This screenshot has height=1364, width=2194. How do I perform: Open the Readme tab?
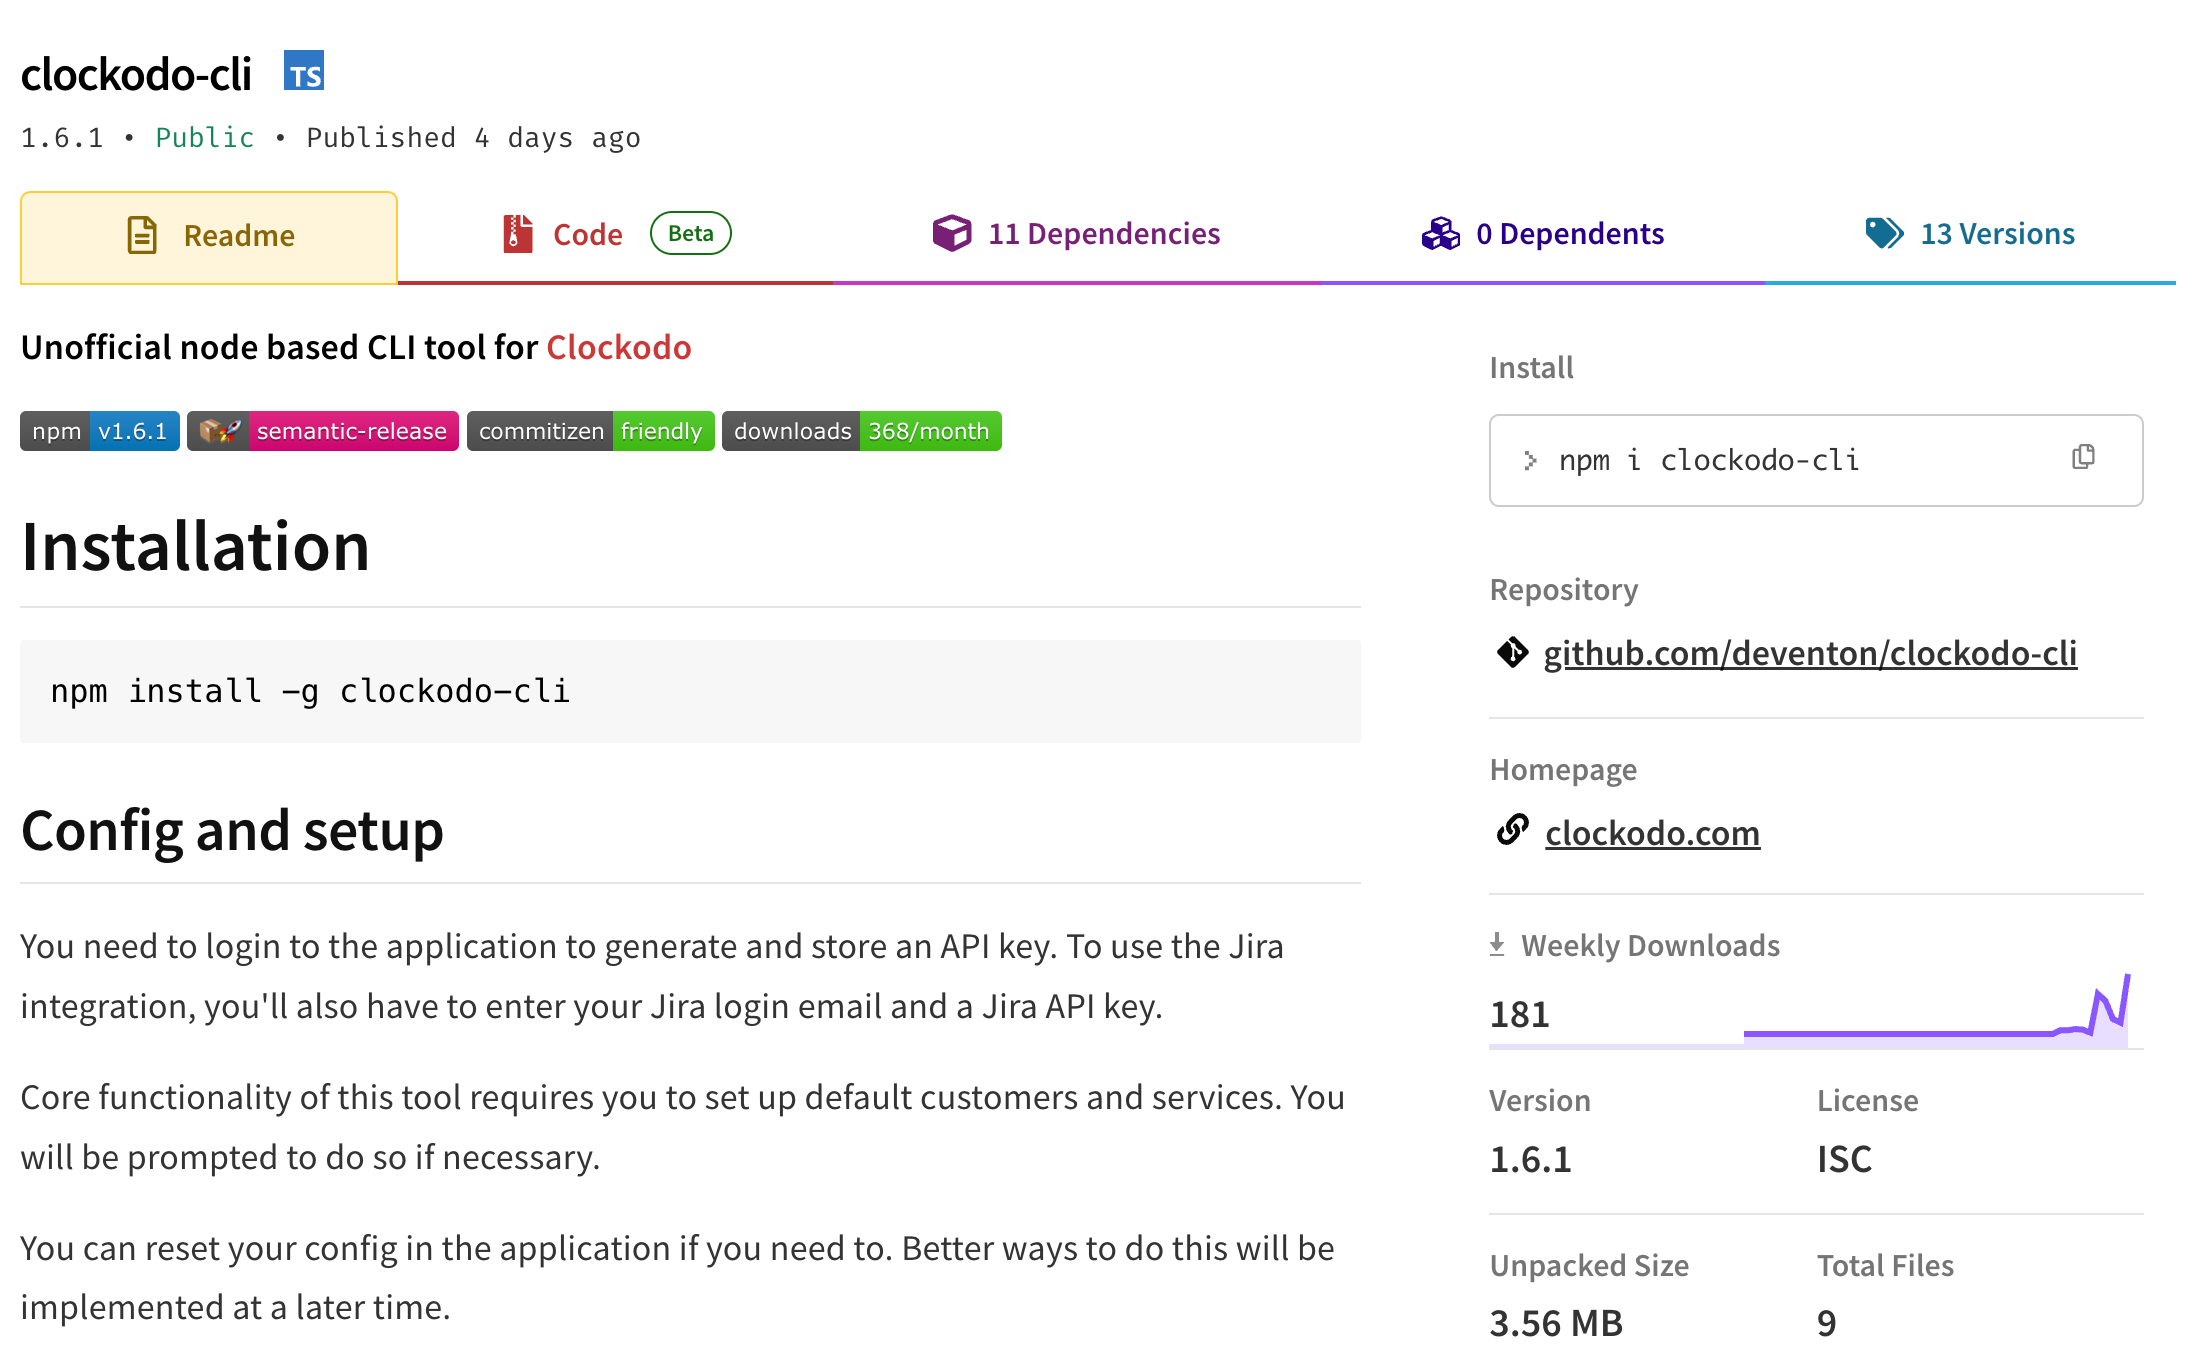pyautogui.click(x=209, y=237)
